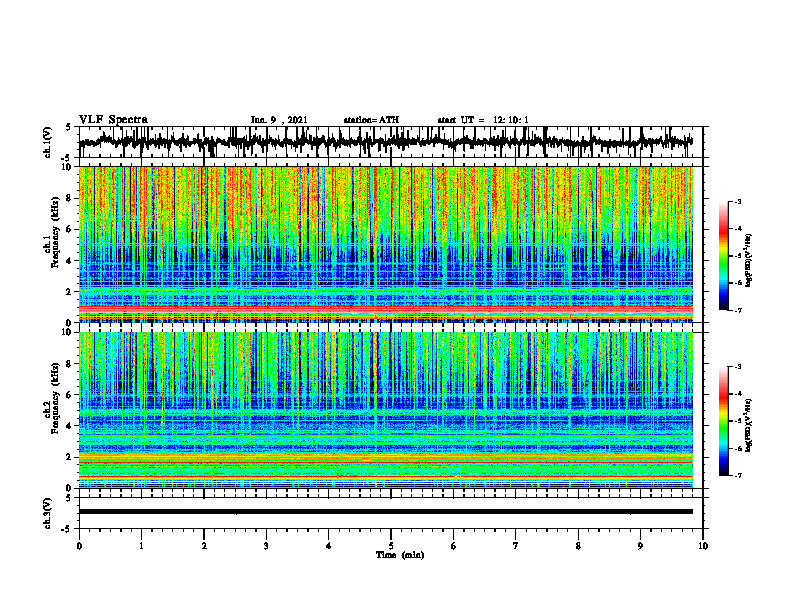Click tick label "4" on the time axis
Viewport: 792px width, 612px height.
tap(329, 546)
